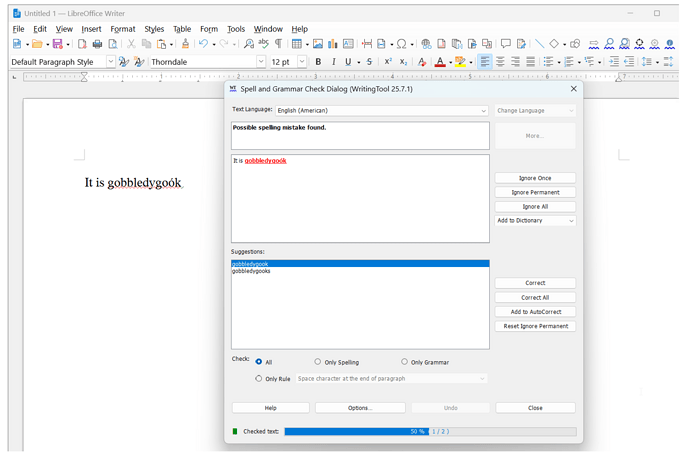Click the Clone Formatting paintbrush icon
This screenshot has height=467, width=690.
pyautogui.click(x=185, y=44)
